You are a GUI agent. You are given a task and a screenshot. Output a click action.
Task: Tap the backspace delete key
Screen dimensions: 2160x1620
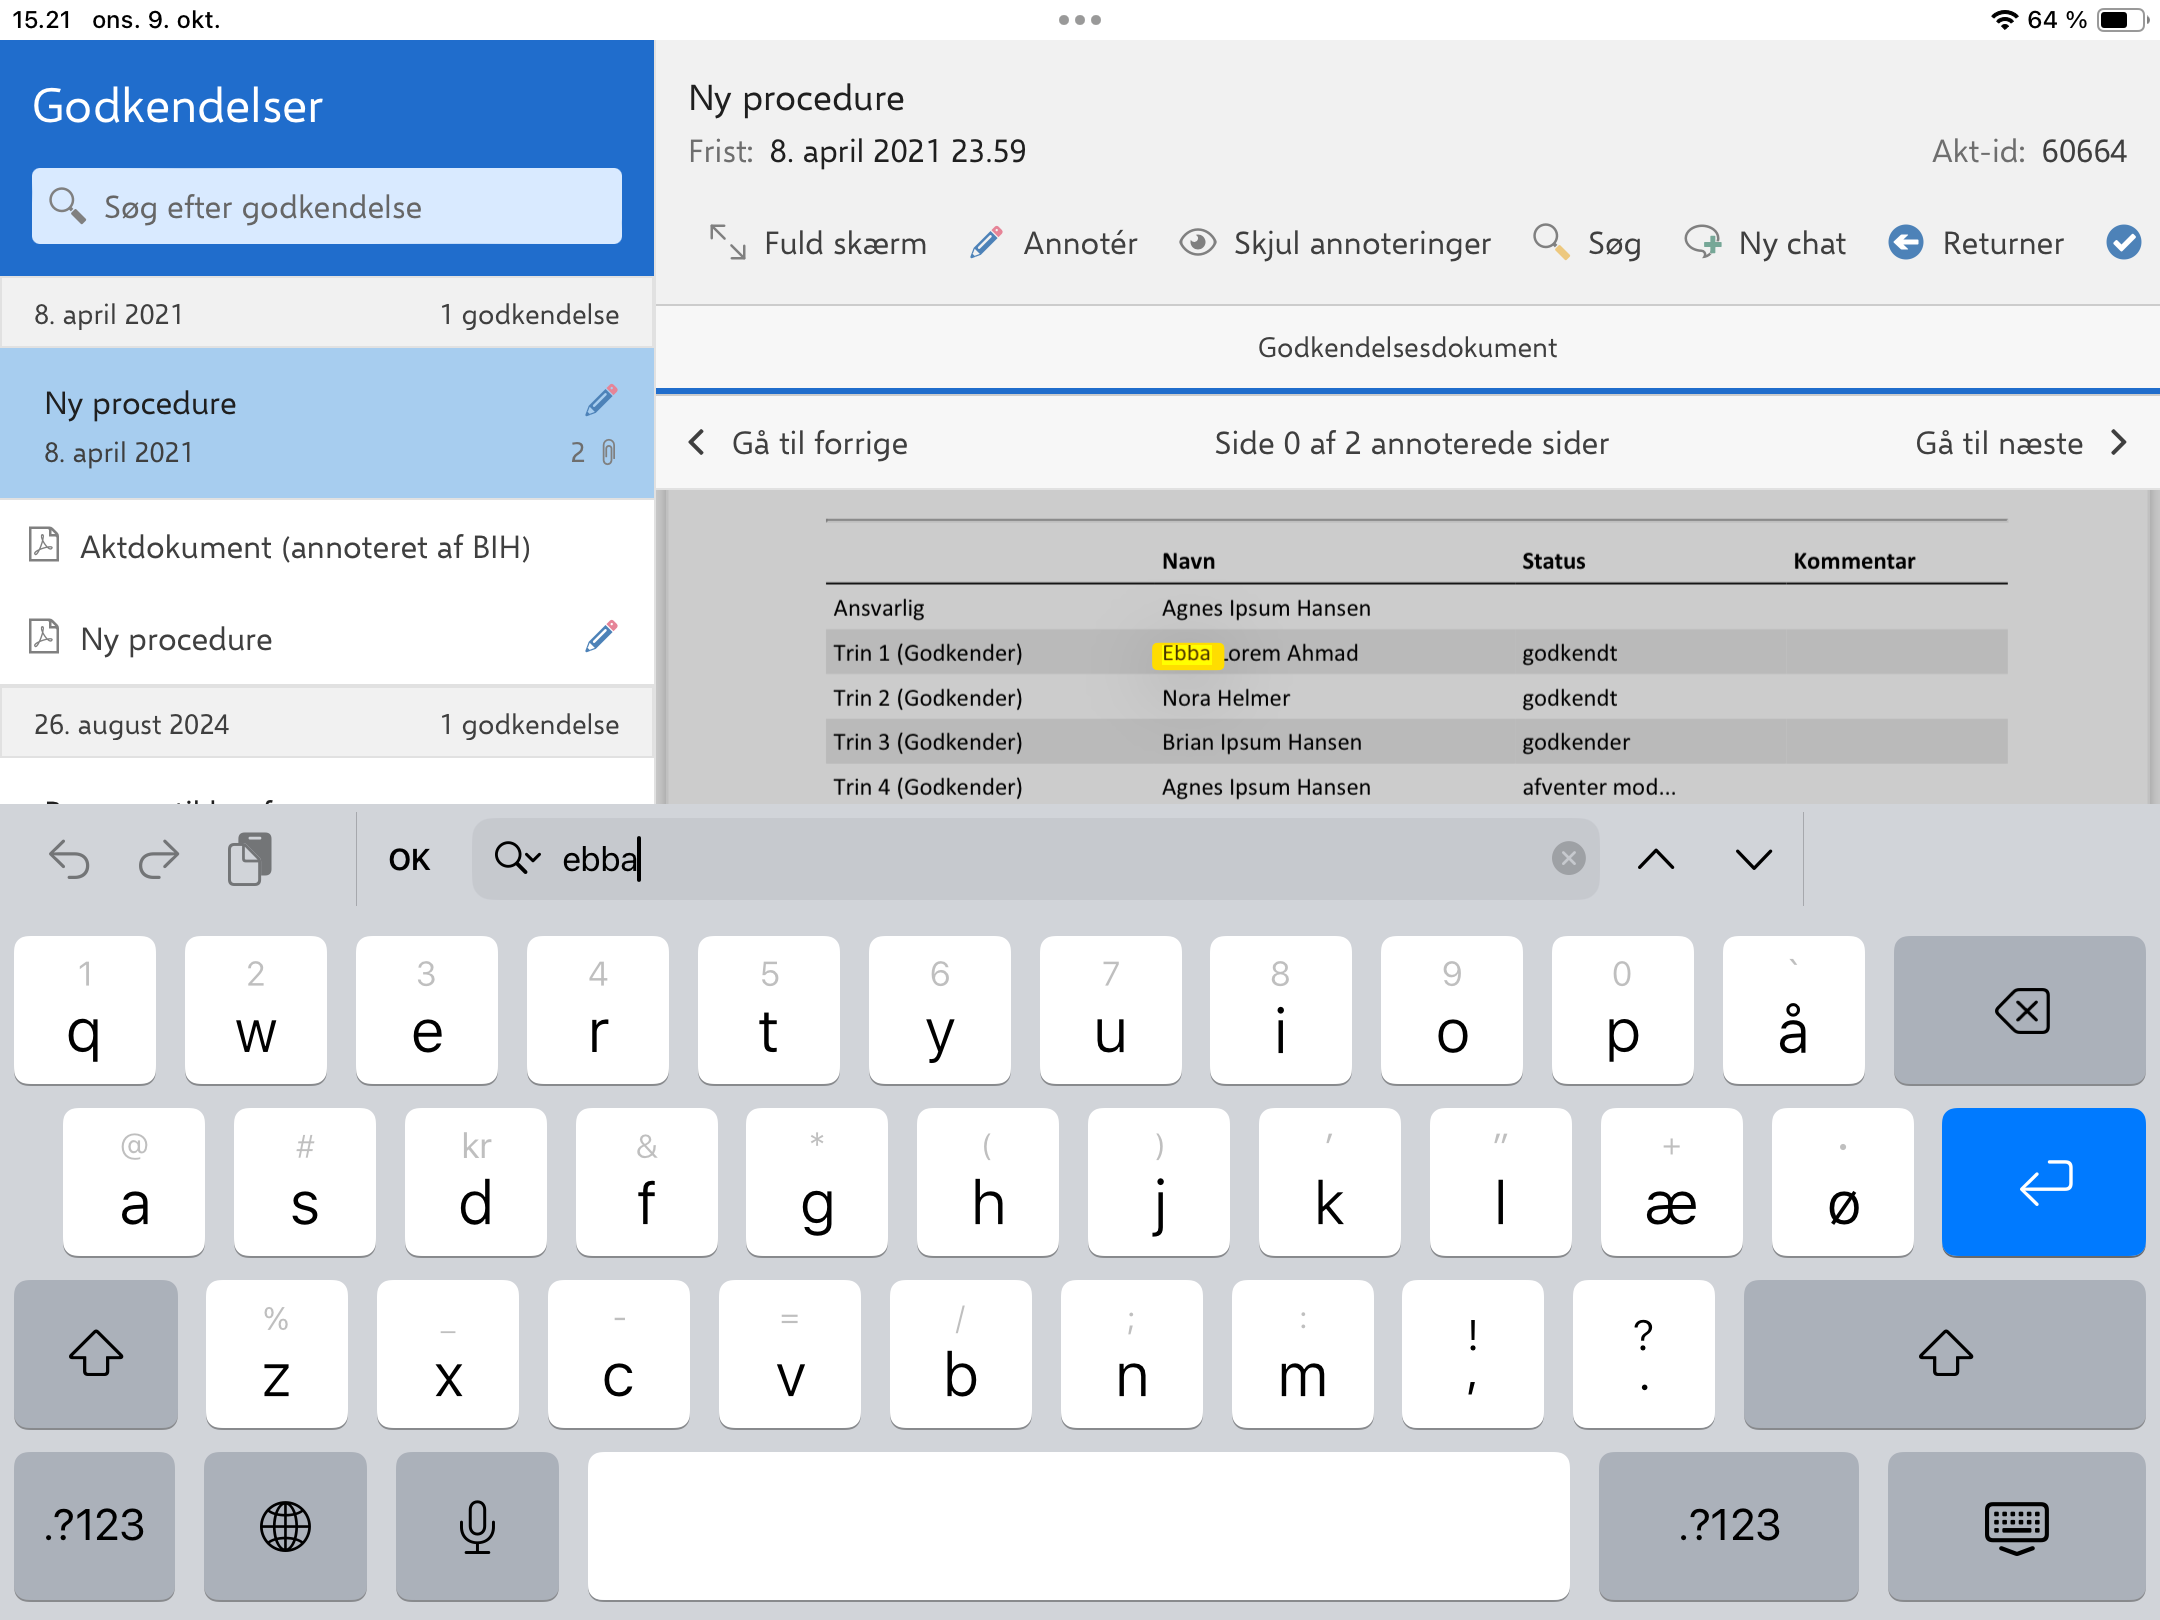coord(2020,1010)
